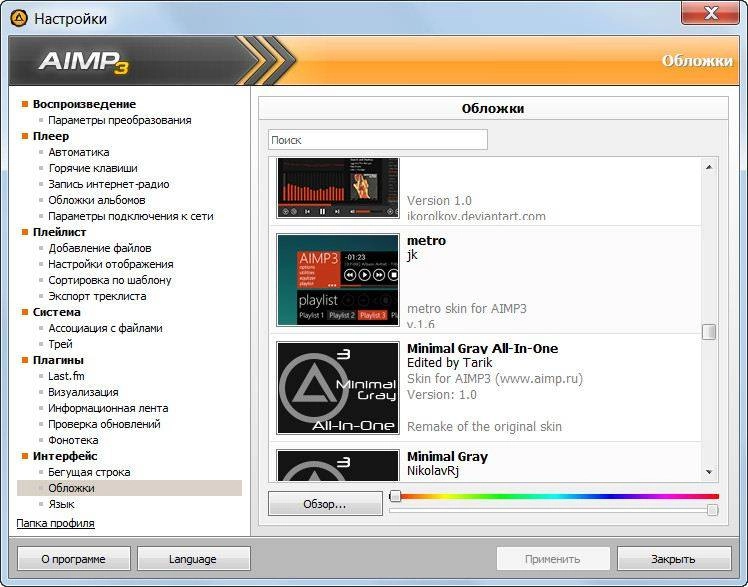
Task: Click the skin list scroll up arrow
Action: pos(709,167)
